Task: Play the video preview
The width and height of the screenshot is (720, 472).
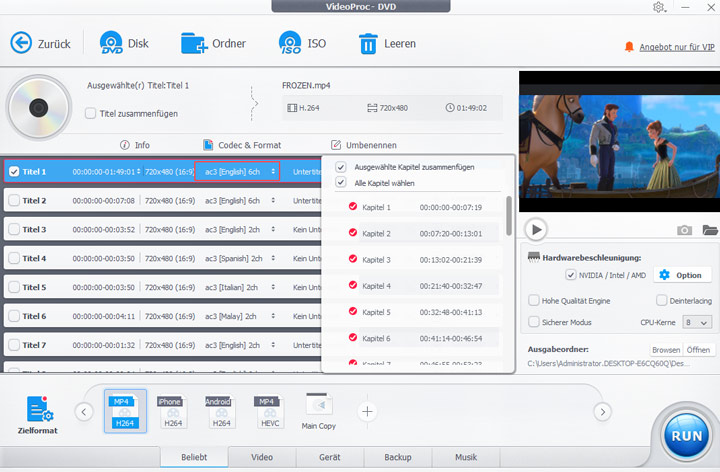Action: click(x=537, y=230)
